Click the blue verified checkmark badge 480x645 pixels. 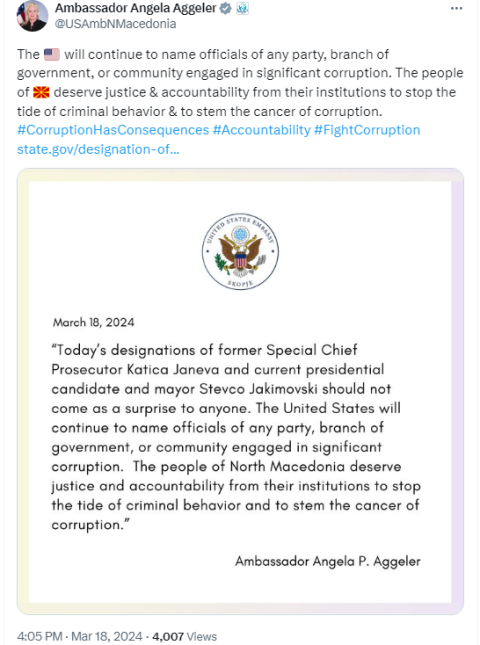pos(225,8)
